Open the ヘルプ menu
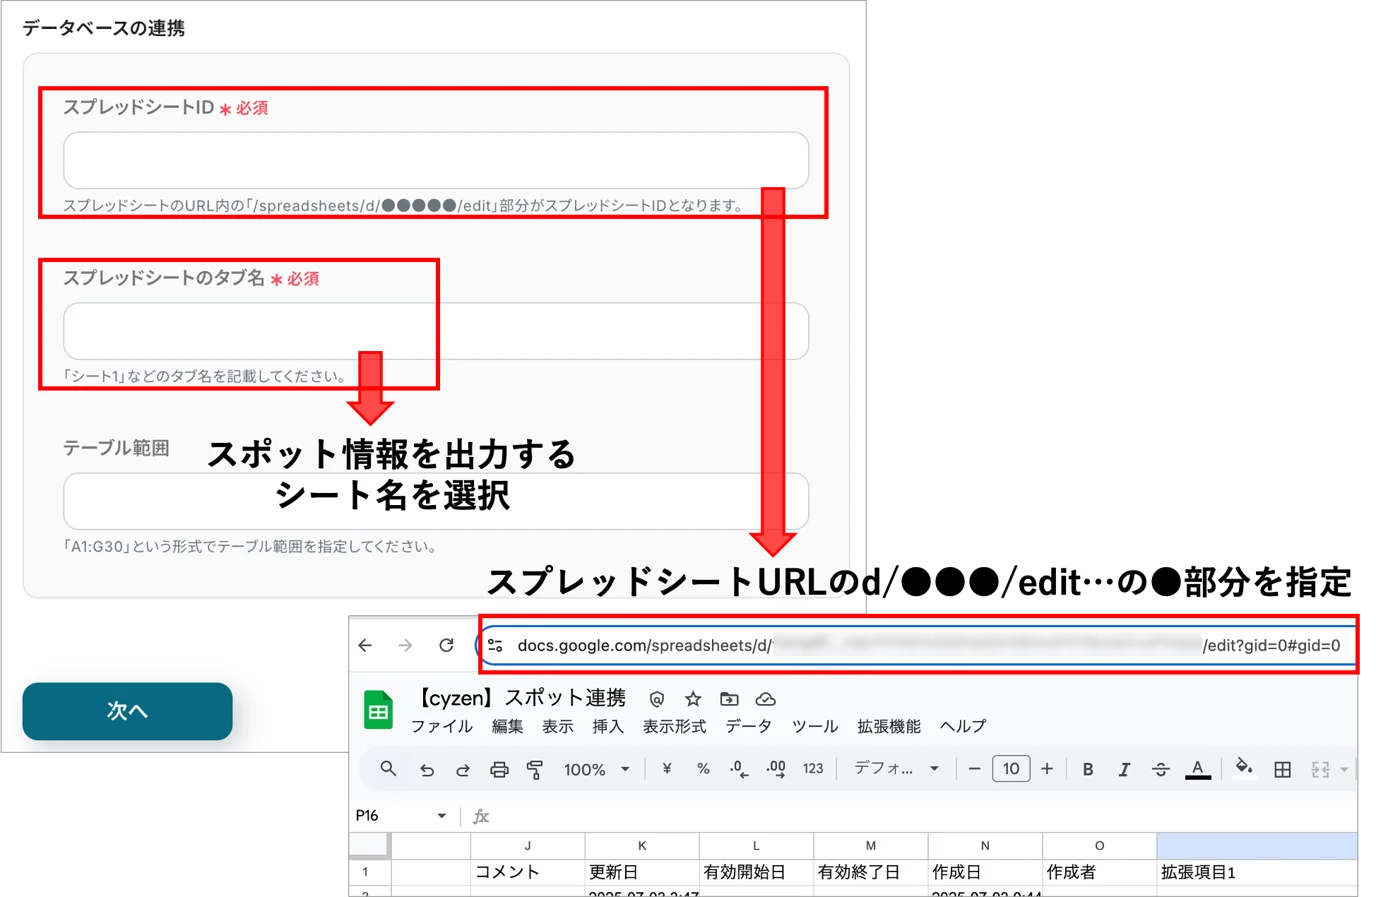Viewport: 1376px width, 897px height. pos(963,726)
